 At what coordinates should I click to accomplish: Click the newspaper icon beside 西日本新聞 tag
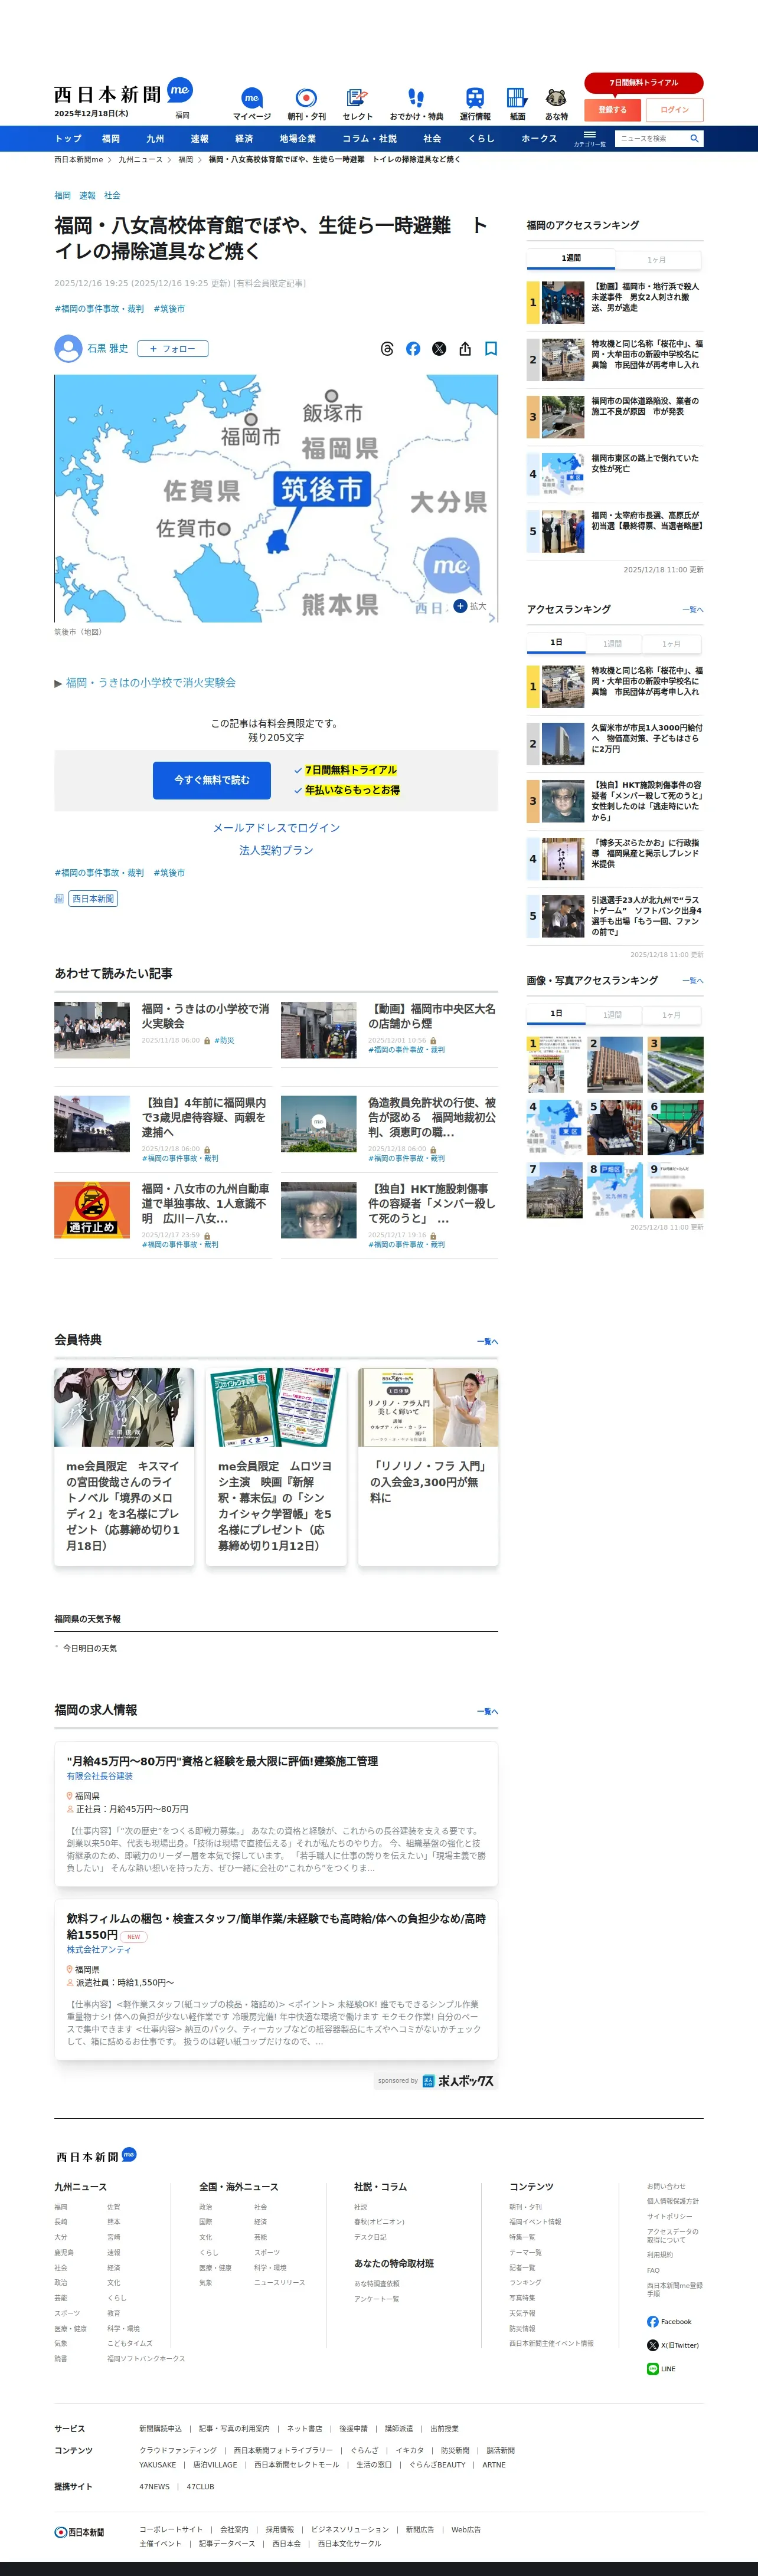59,899
